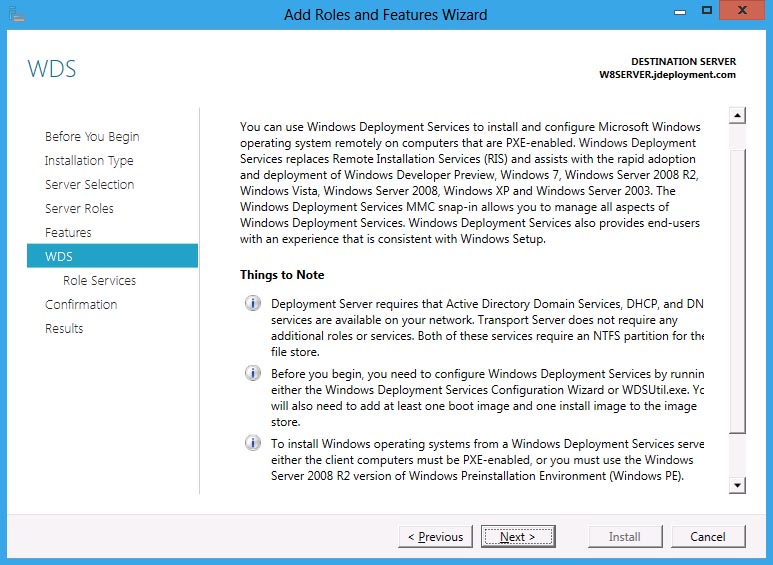Open the Features step in navigation

[x=68, y=233]
